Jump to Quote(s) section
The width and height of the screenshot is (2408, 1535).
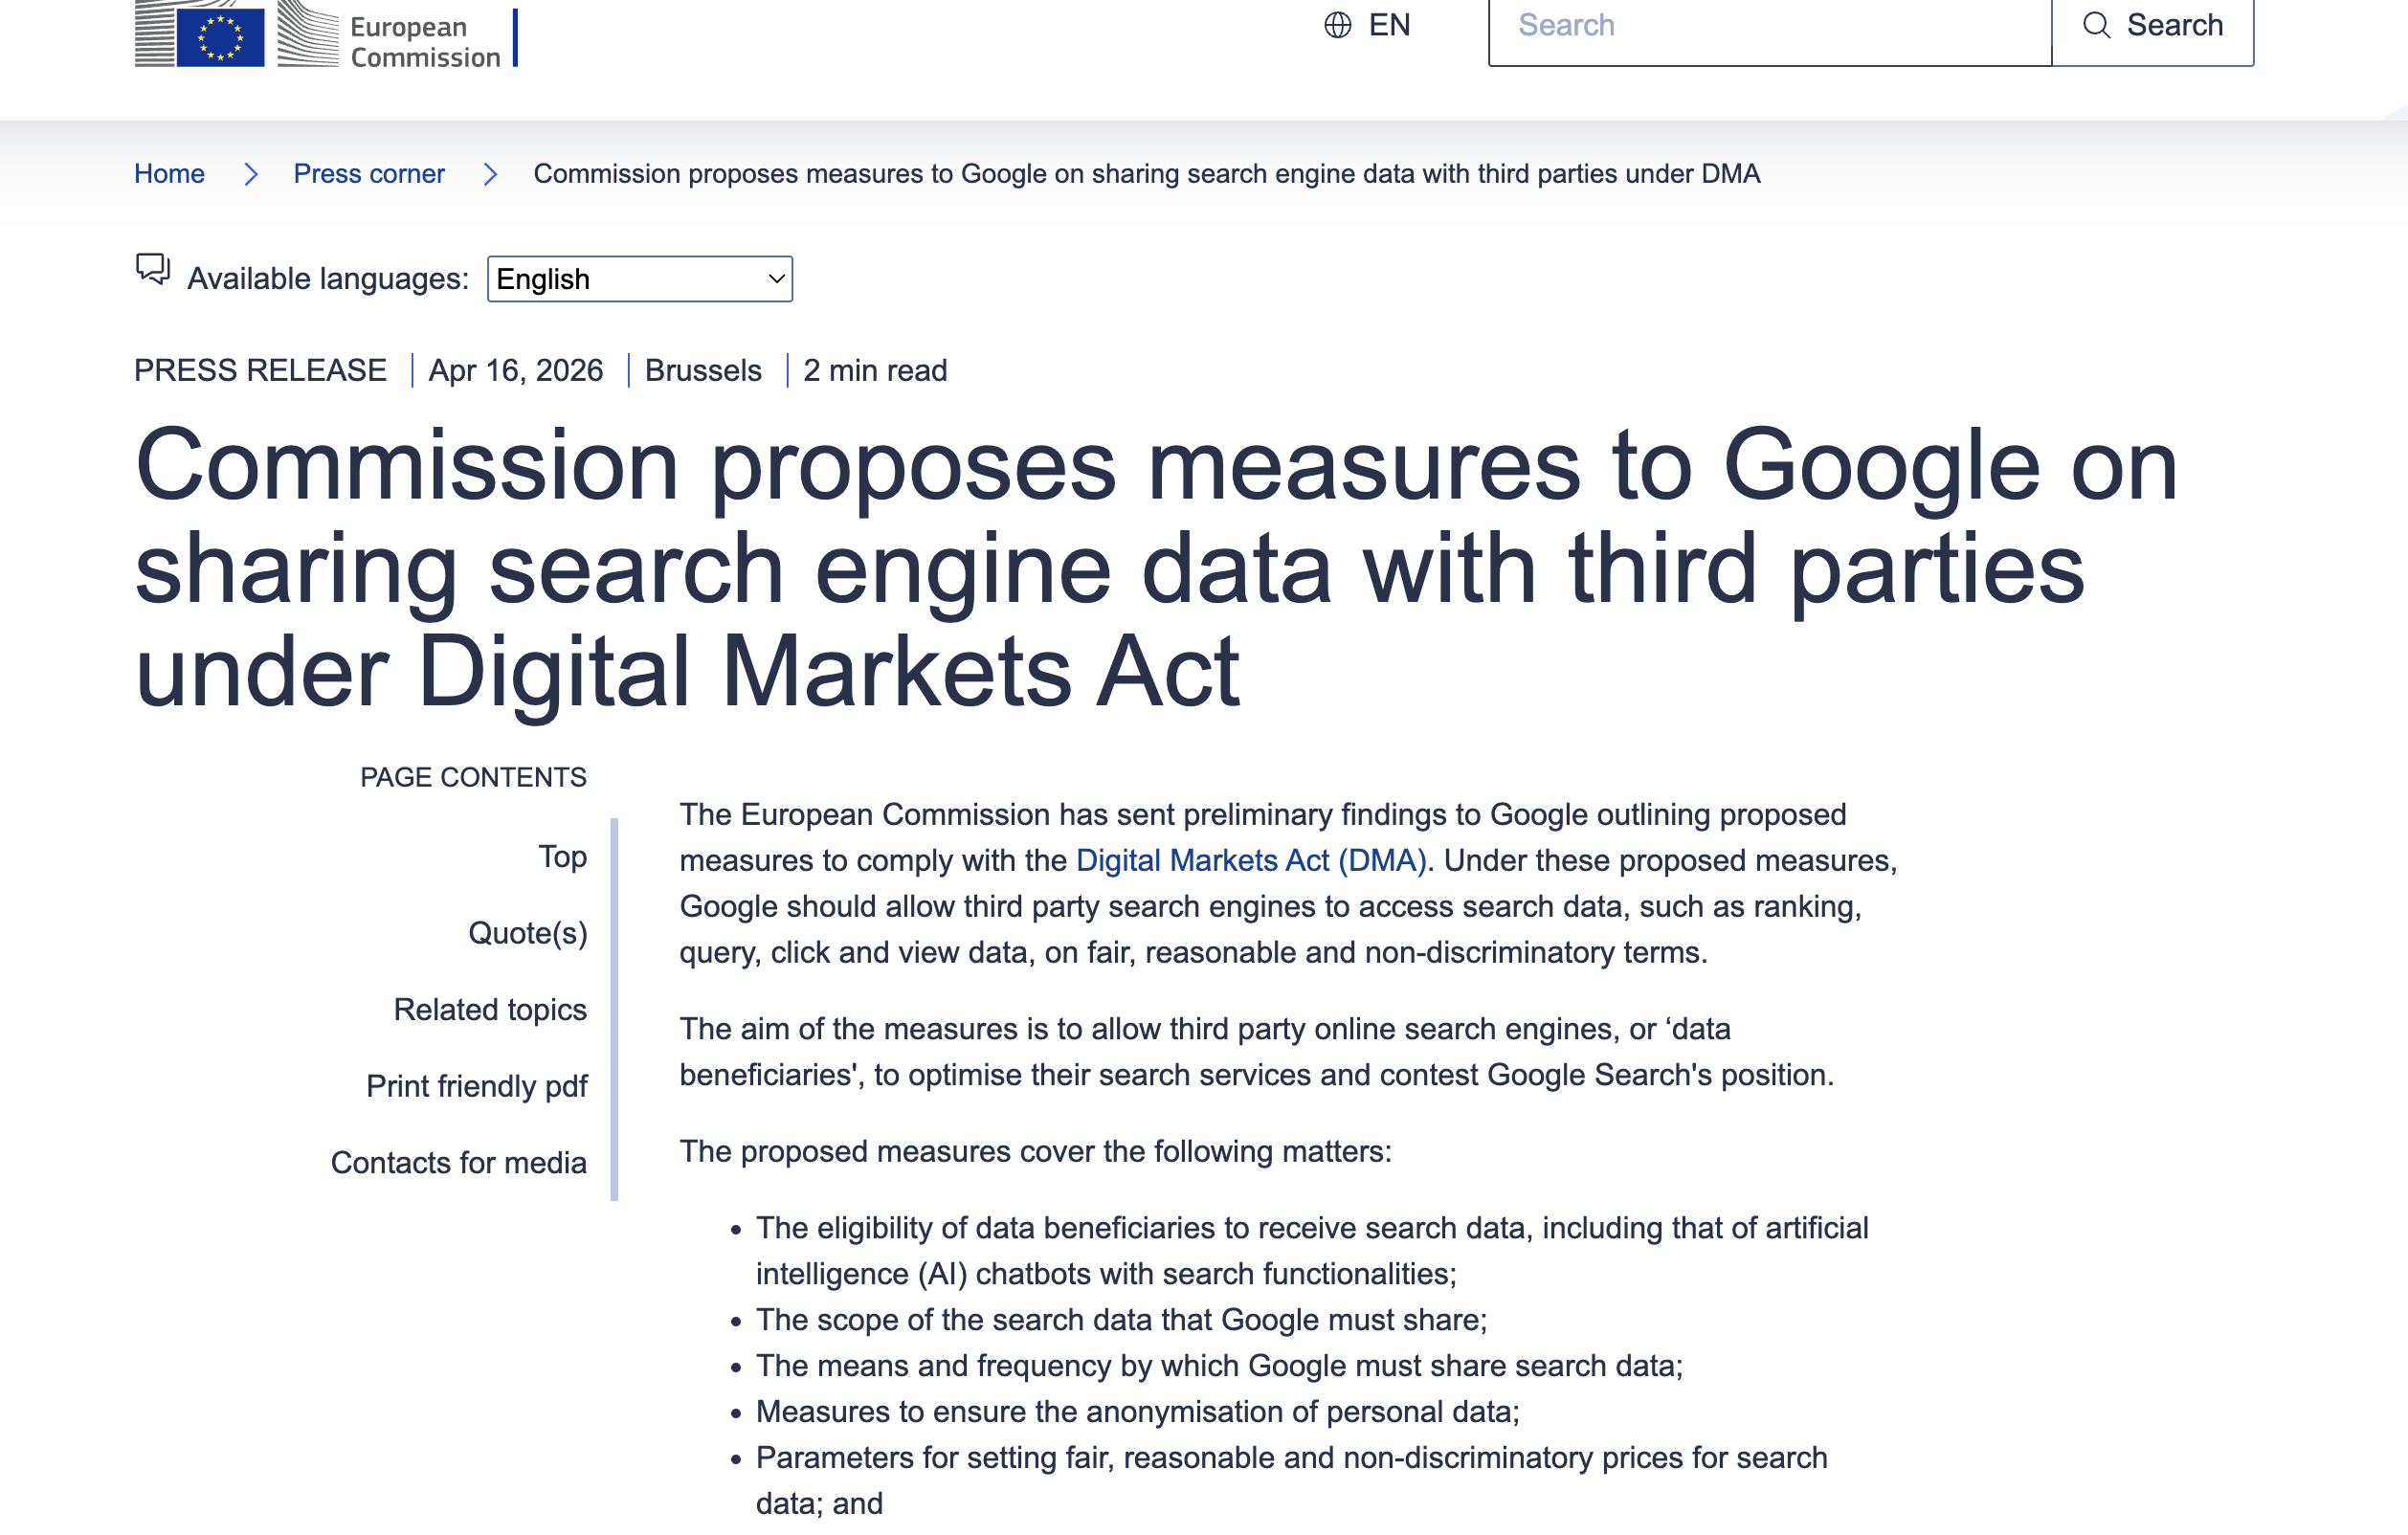(528, 933)
